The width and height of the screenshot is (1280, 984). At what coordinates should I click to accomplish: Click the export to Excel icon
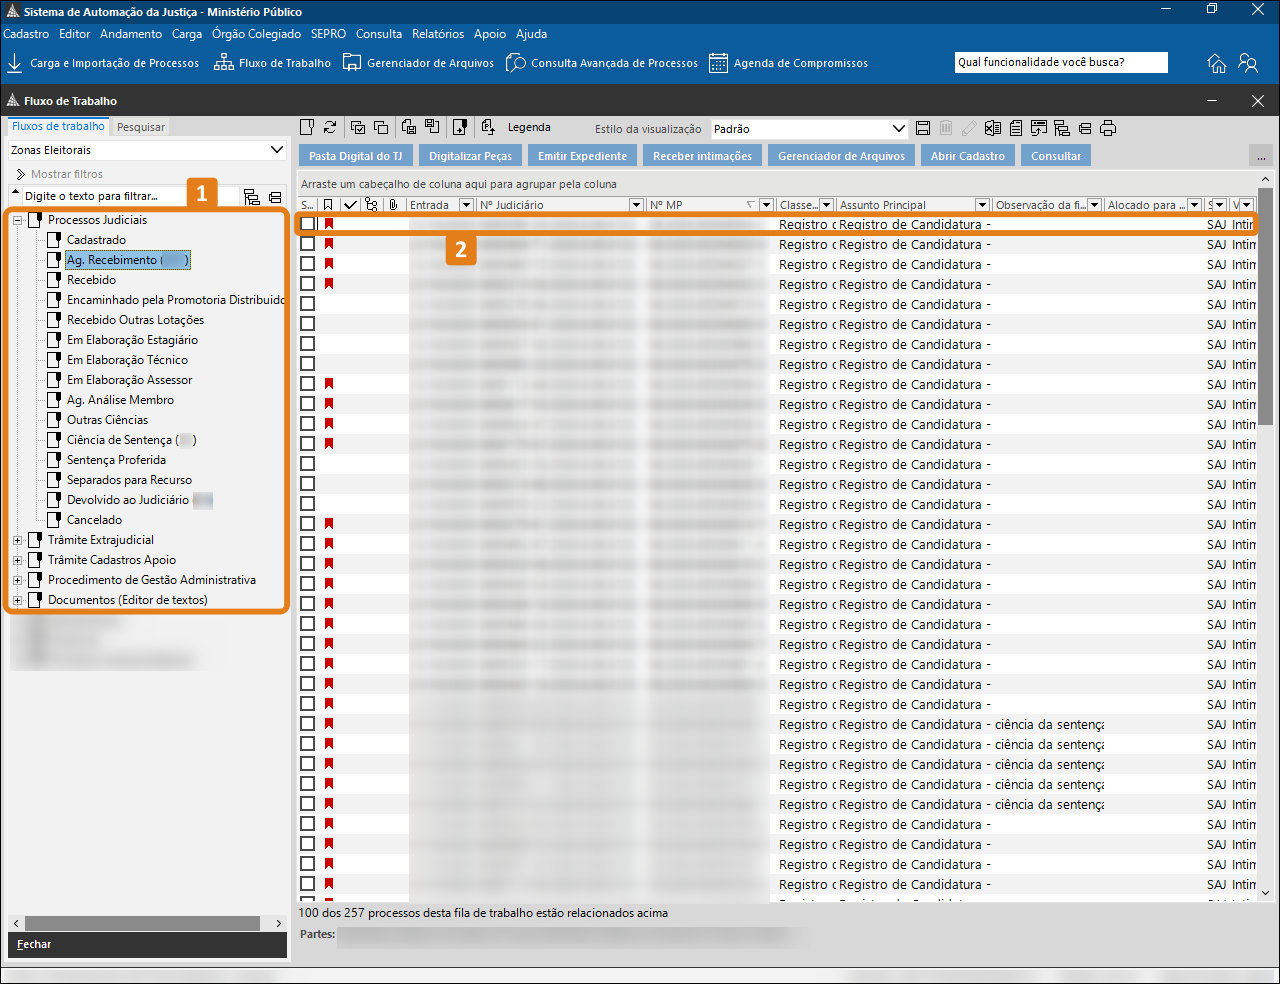click(x=993, y=128)
